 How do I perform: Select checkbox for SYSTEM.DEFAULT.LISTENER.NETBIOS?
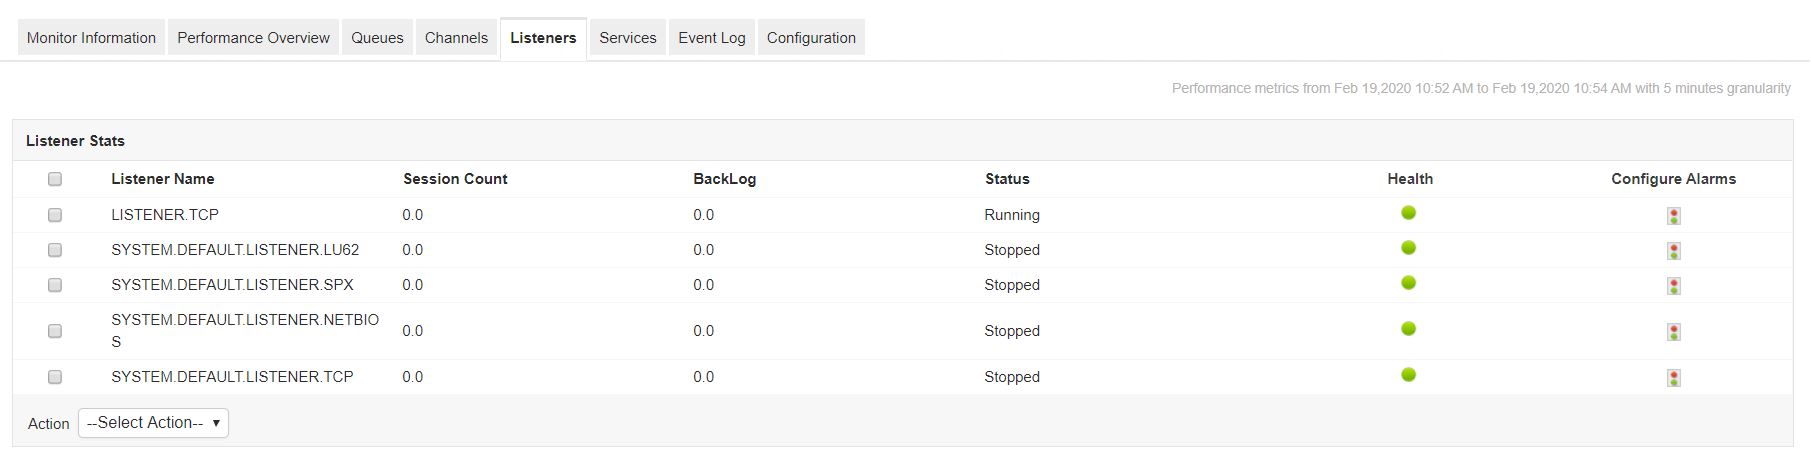[x=55, y=331]
